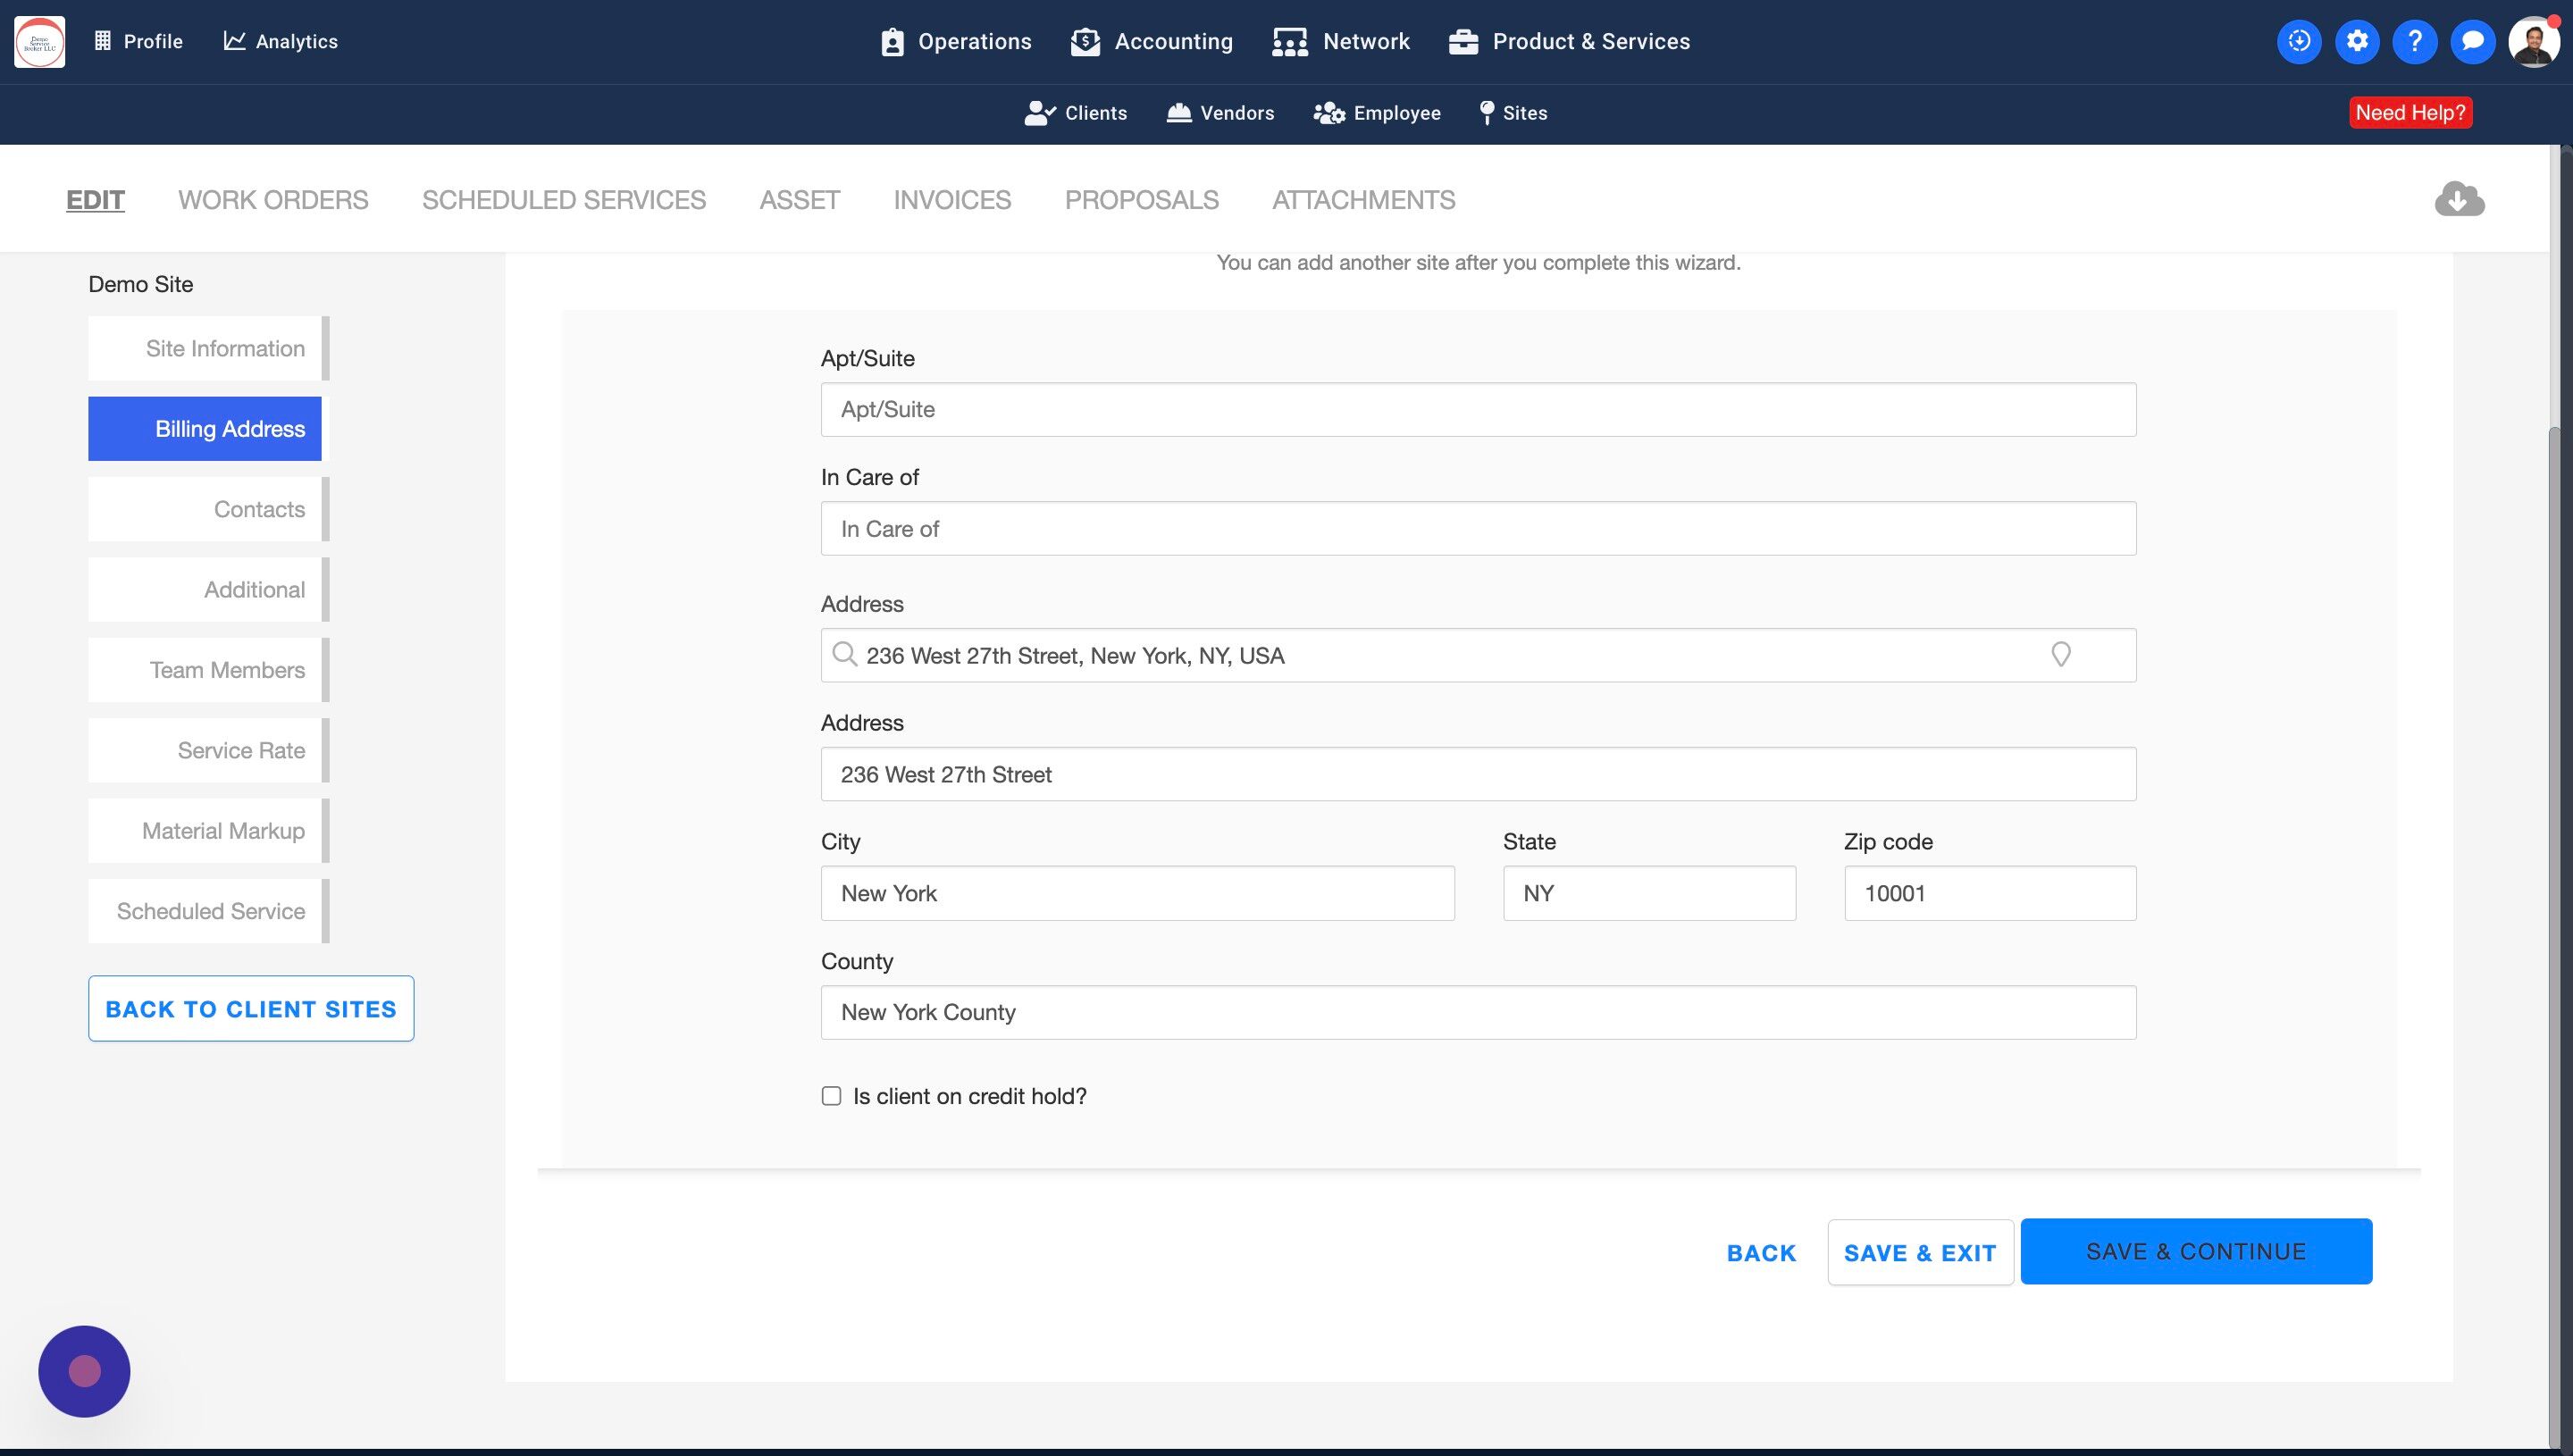
Task: Open the Operations menu
Action: [956, 41]
